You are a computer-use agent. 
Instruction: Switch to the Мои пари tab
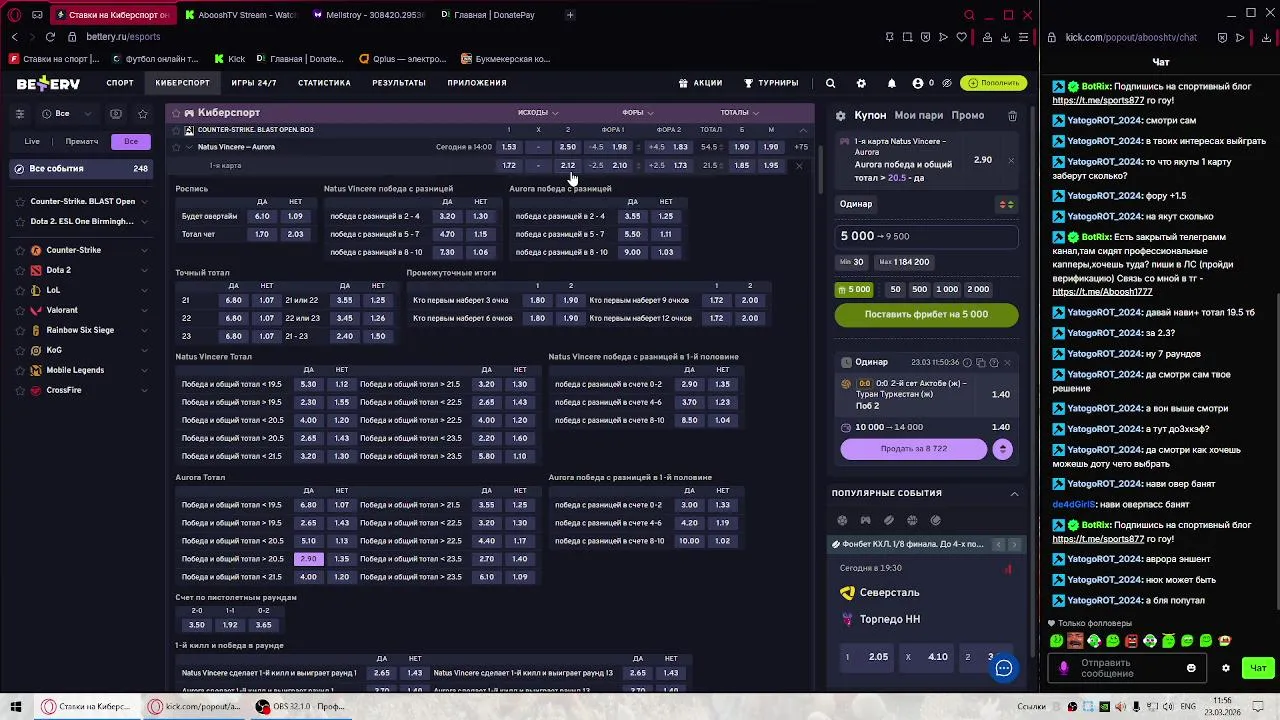pos(919,116)
